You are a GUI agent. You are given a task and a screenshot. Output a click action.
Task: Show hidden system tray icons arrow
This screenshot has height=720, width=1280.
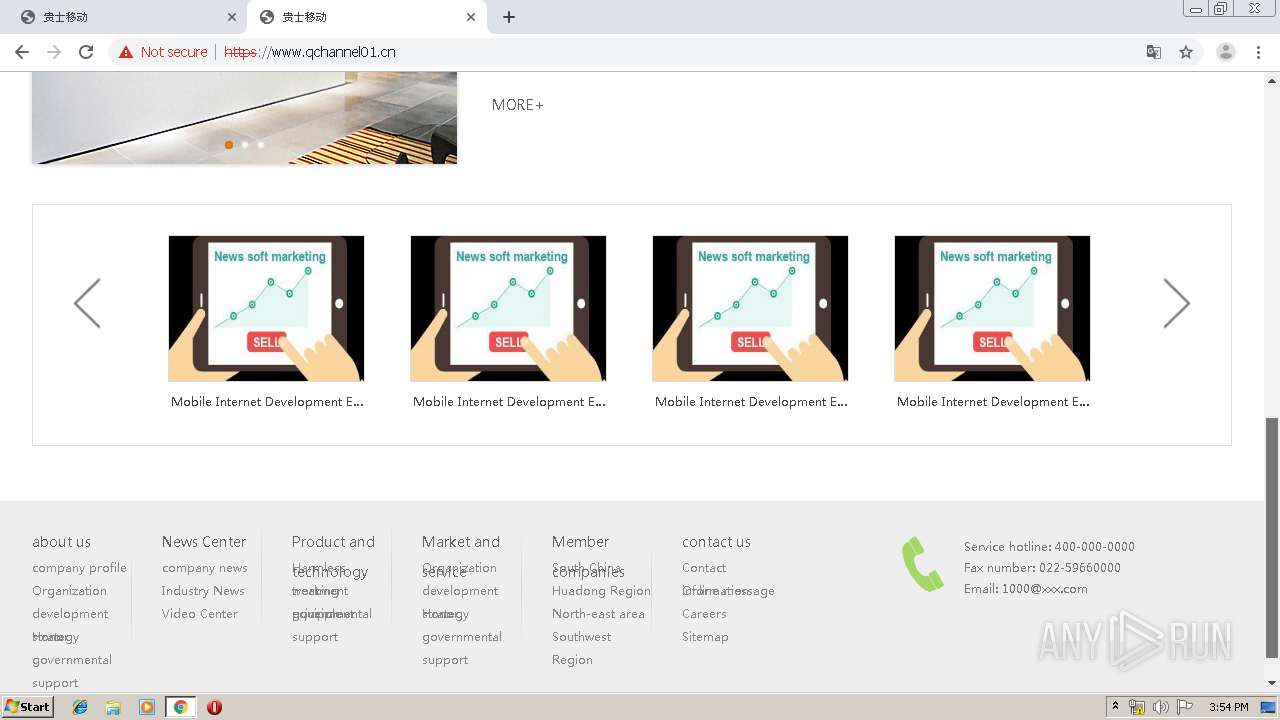(x=1115, y=707)
